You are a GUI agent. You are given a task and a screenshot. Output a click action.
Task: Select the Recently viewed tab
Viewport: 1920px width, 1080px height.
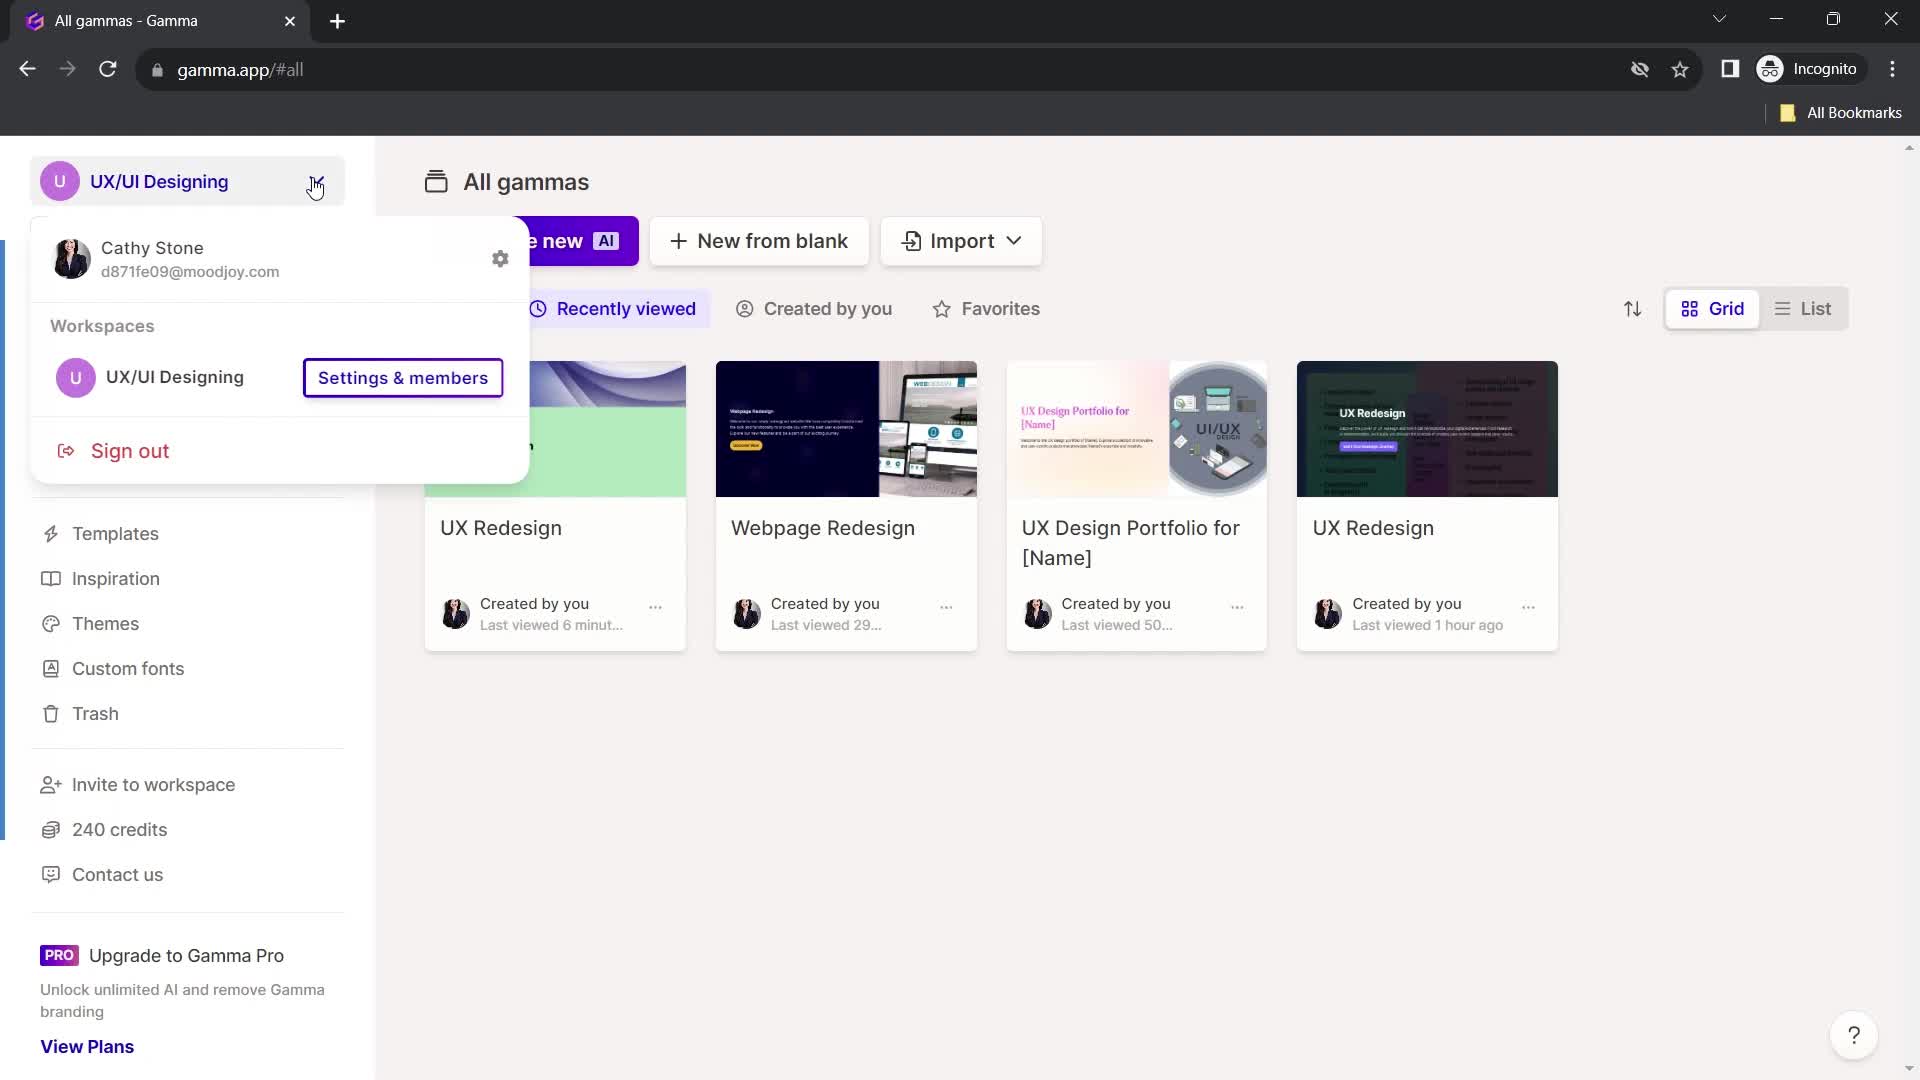(x=612, y=309)
